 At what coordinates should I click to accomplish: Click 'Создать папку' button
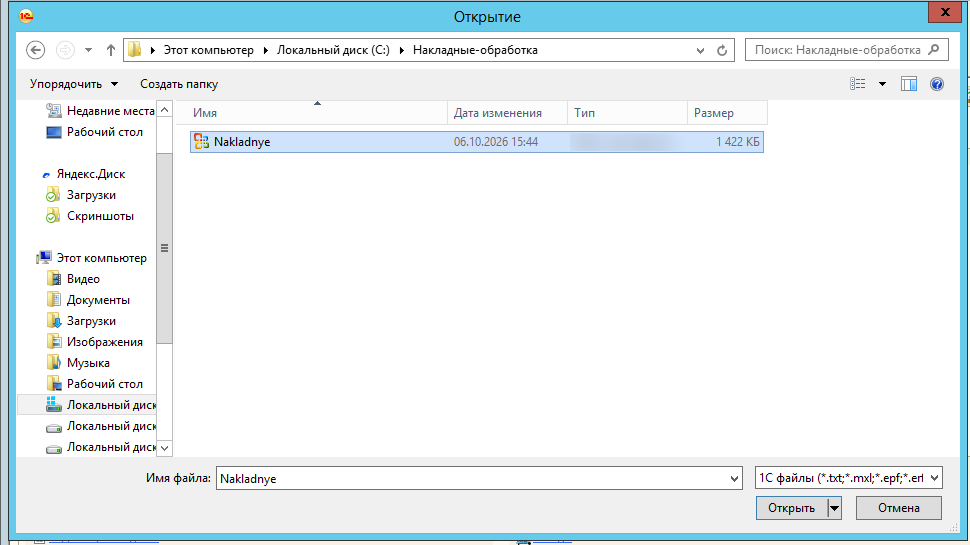(179, 84)
